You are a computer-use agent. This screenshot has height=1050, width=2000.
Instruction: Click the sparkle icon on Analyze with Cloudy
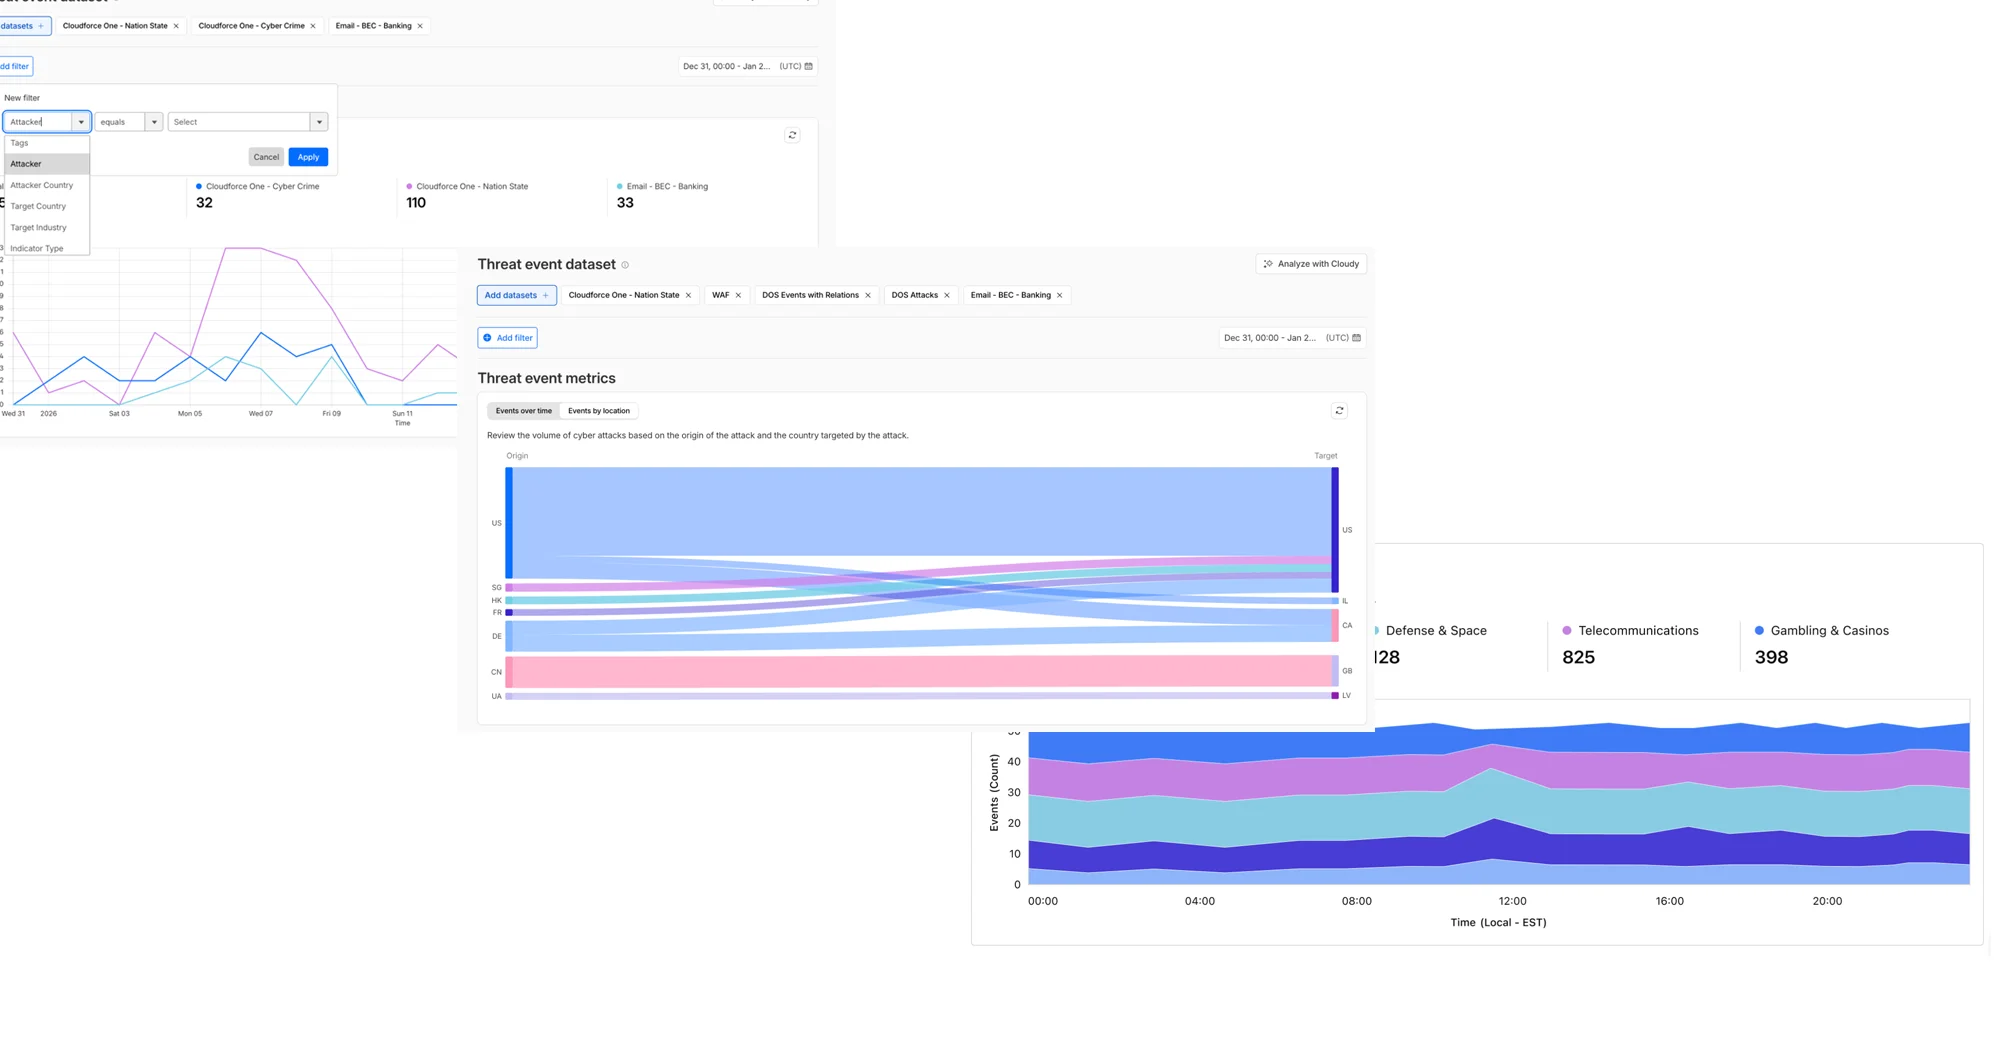[1268, 263]
